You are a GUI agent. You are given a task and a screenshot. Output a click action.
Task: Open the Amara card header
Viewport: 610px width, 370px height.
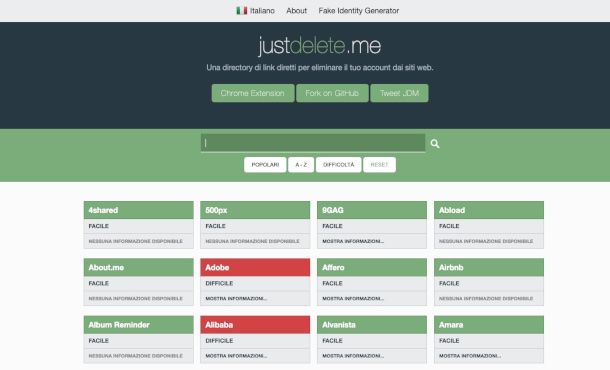489,324
